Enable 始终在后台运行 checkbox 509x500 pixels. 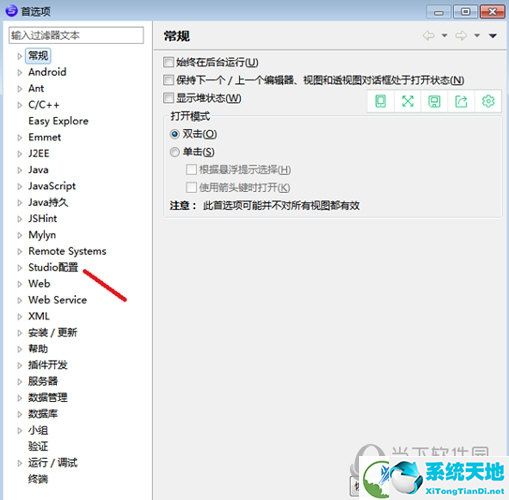pyautogui.click(x=168, y=62)
